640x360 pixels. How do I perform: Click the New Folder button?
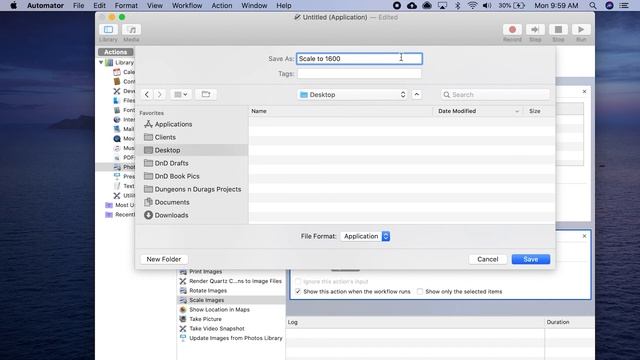click(164, 259)
